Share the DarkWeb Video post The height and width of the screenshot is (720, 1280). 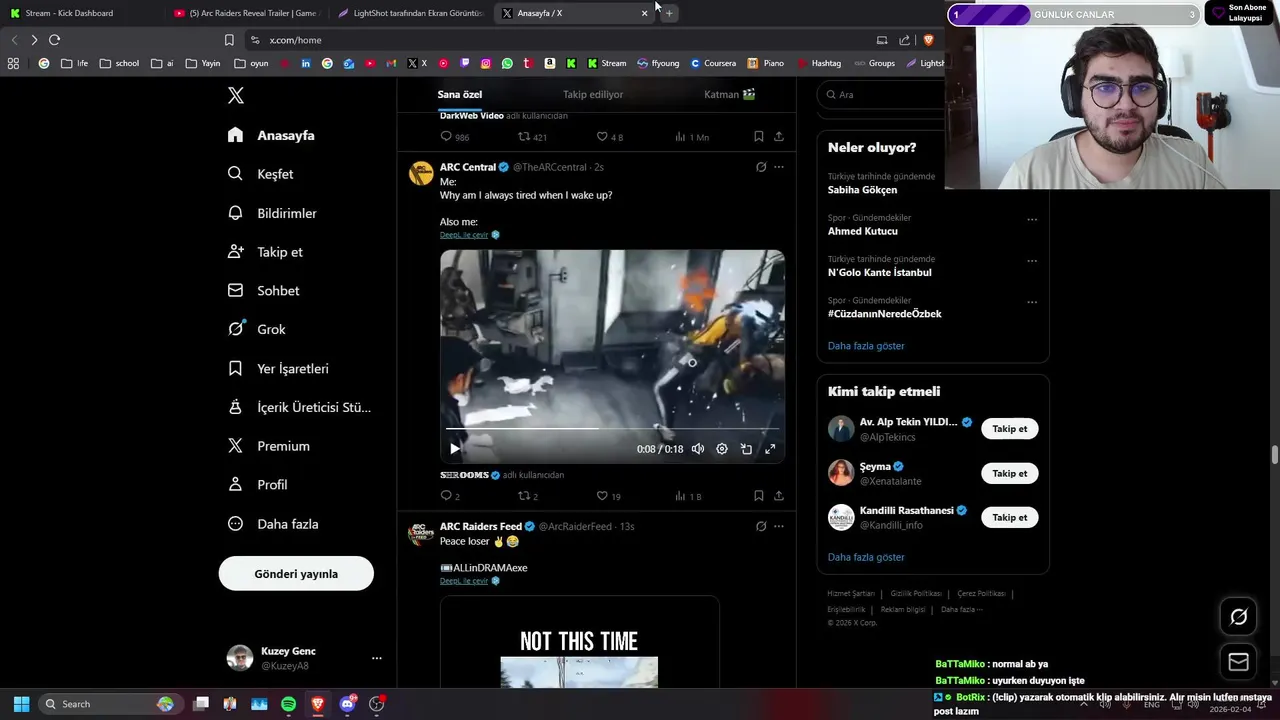coord(779,137)
